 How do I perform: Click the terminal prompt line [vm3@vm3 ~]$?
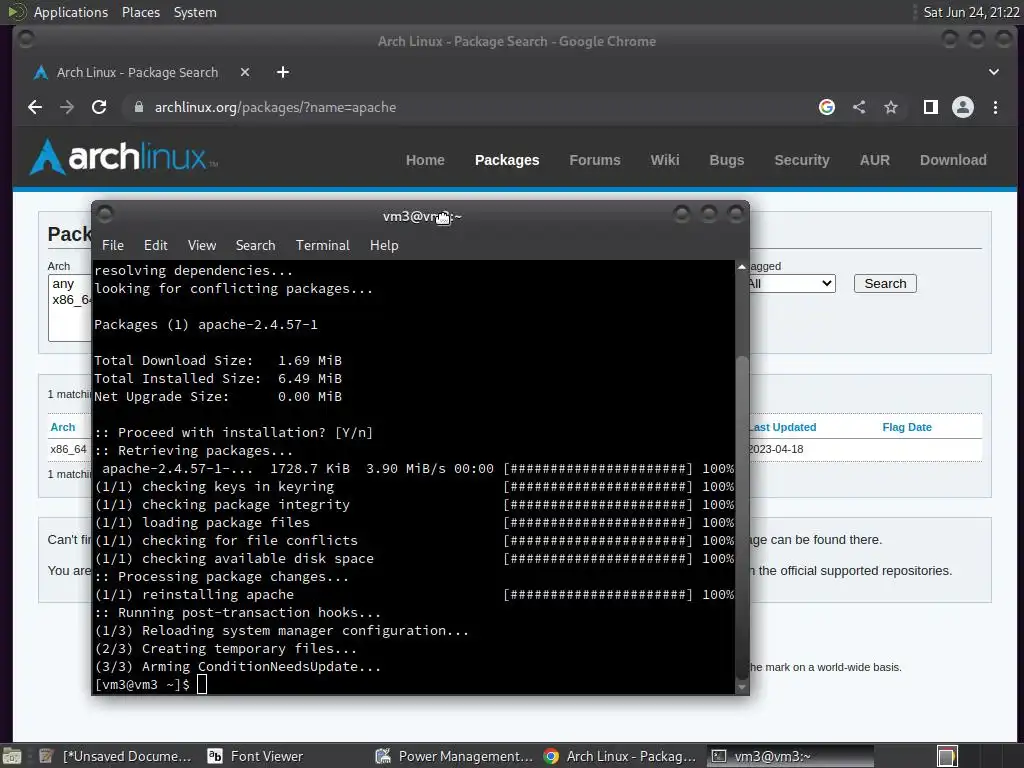click(142, 684)
